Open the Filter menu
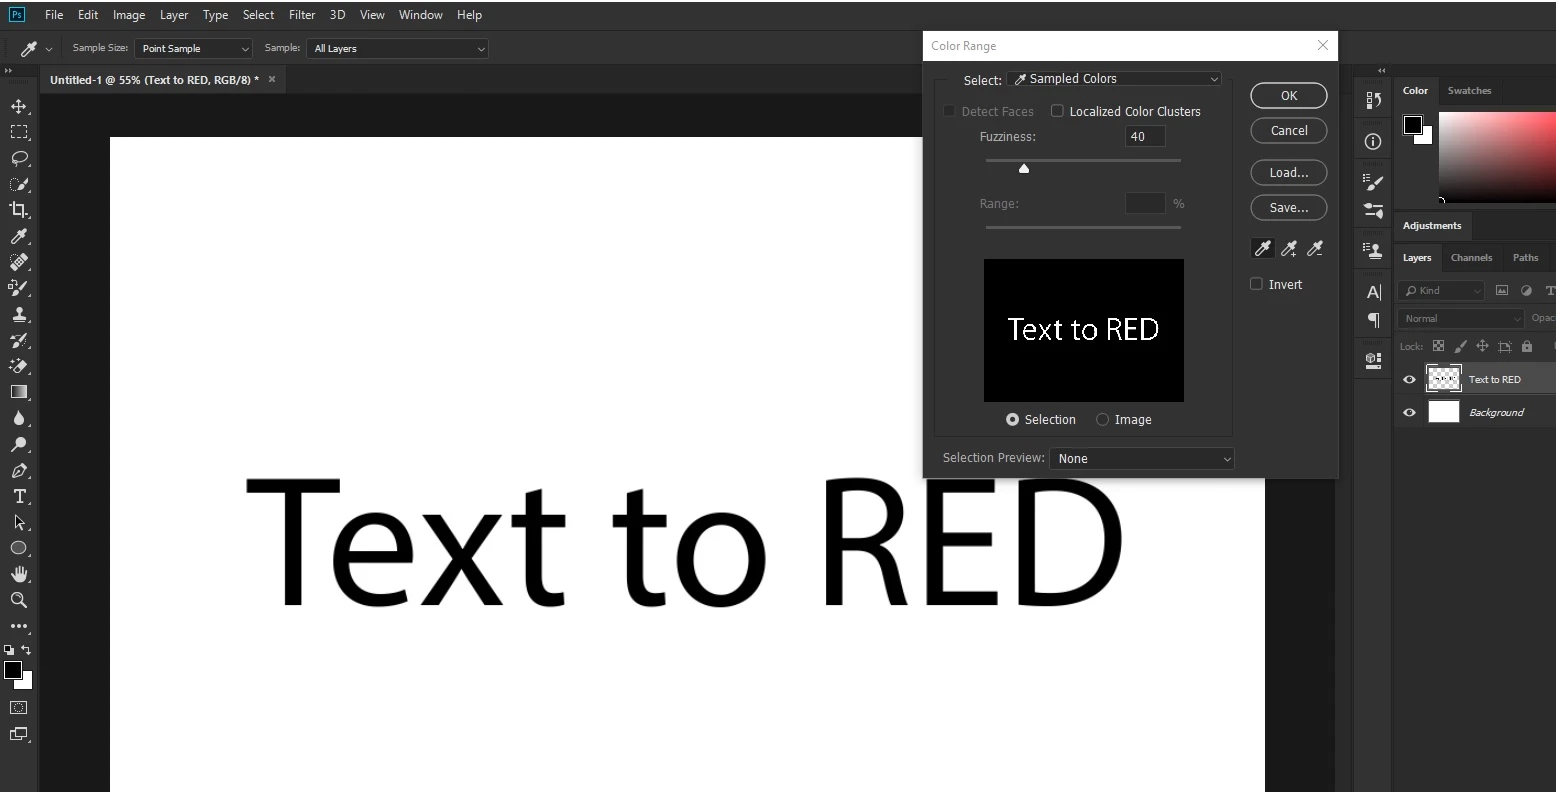Screen dimensions: 1556x792 pos(302,15)
